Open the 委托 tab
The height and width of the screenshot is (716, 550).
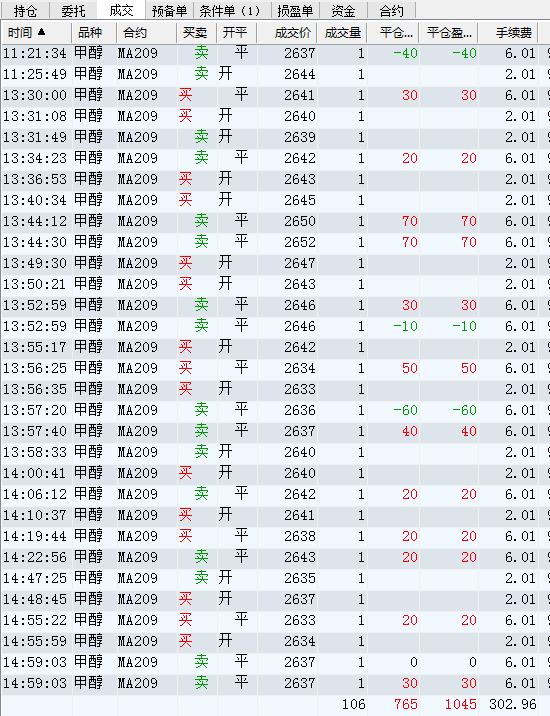point(73,11)
